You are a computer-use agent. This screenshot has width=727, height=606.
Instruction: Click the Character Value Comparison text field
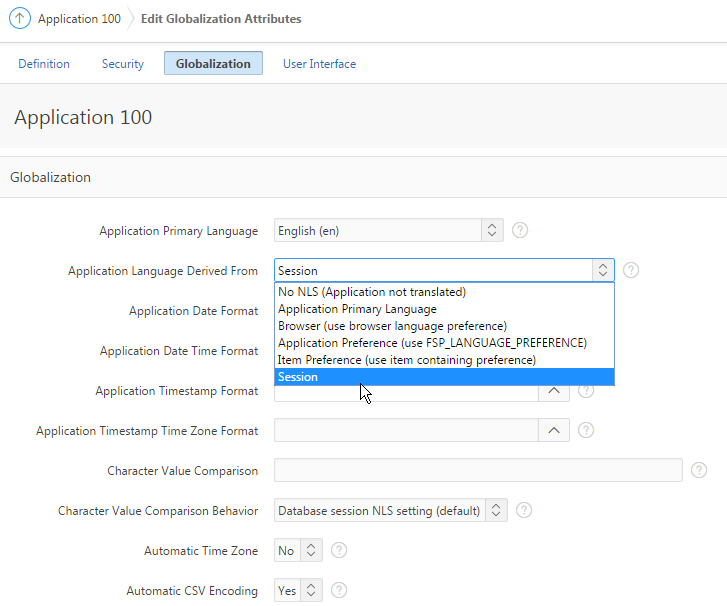(478, 470)
